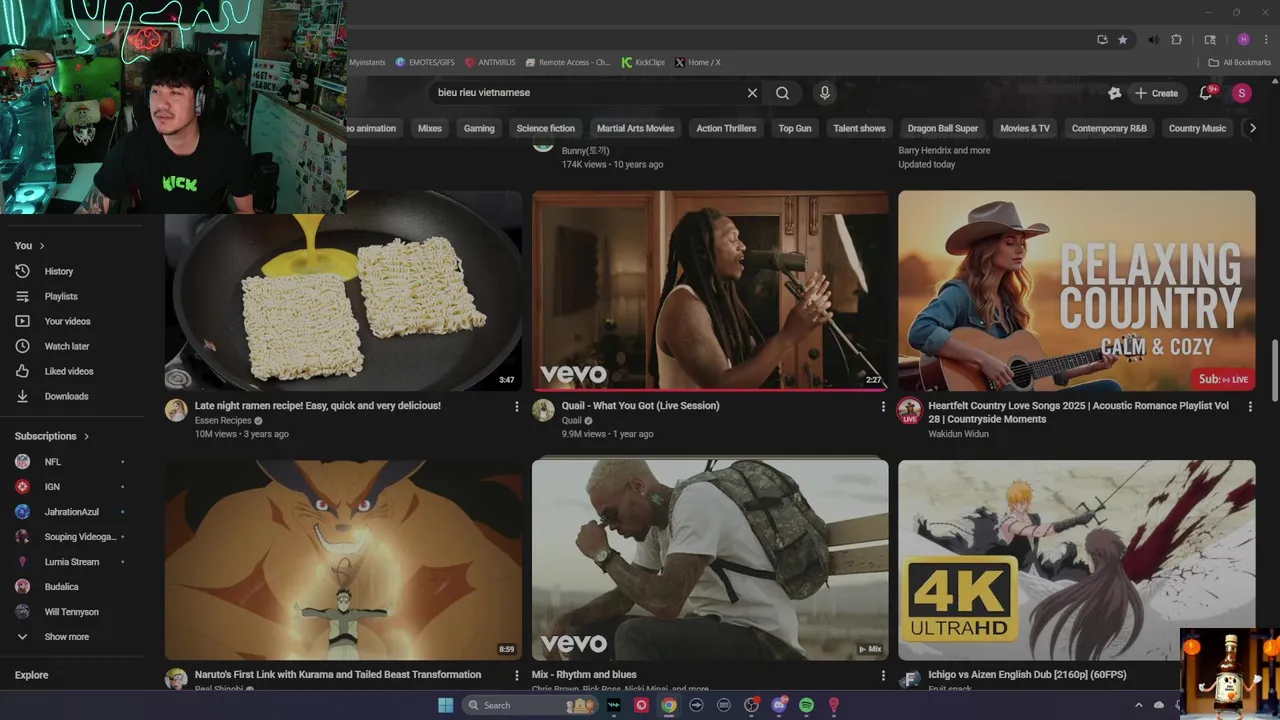
Task: Open more options for Naruto Kurama video
Action: click(x=516, y=675)
